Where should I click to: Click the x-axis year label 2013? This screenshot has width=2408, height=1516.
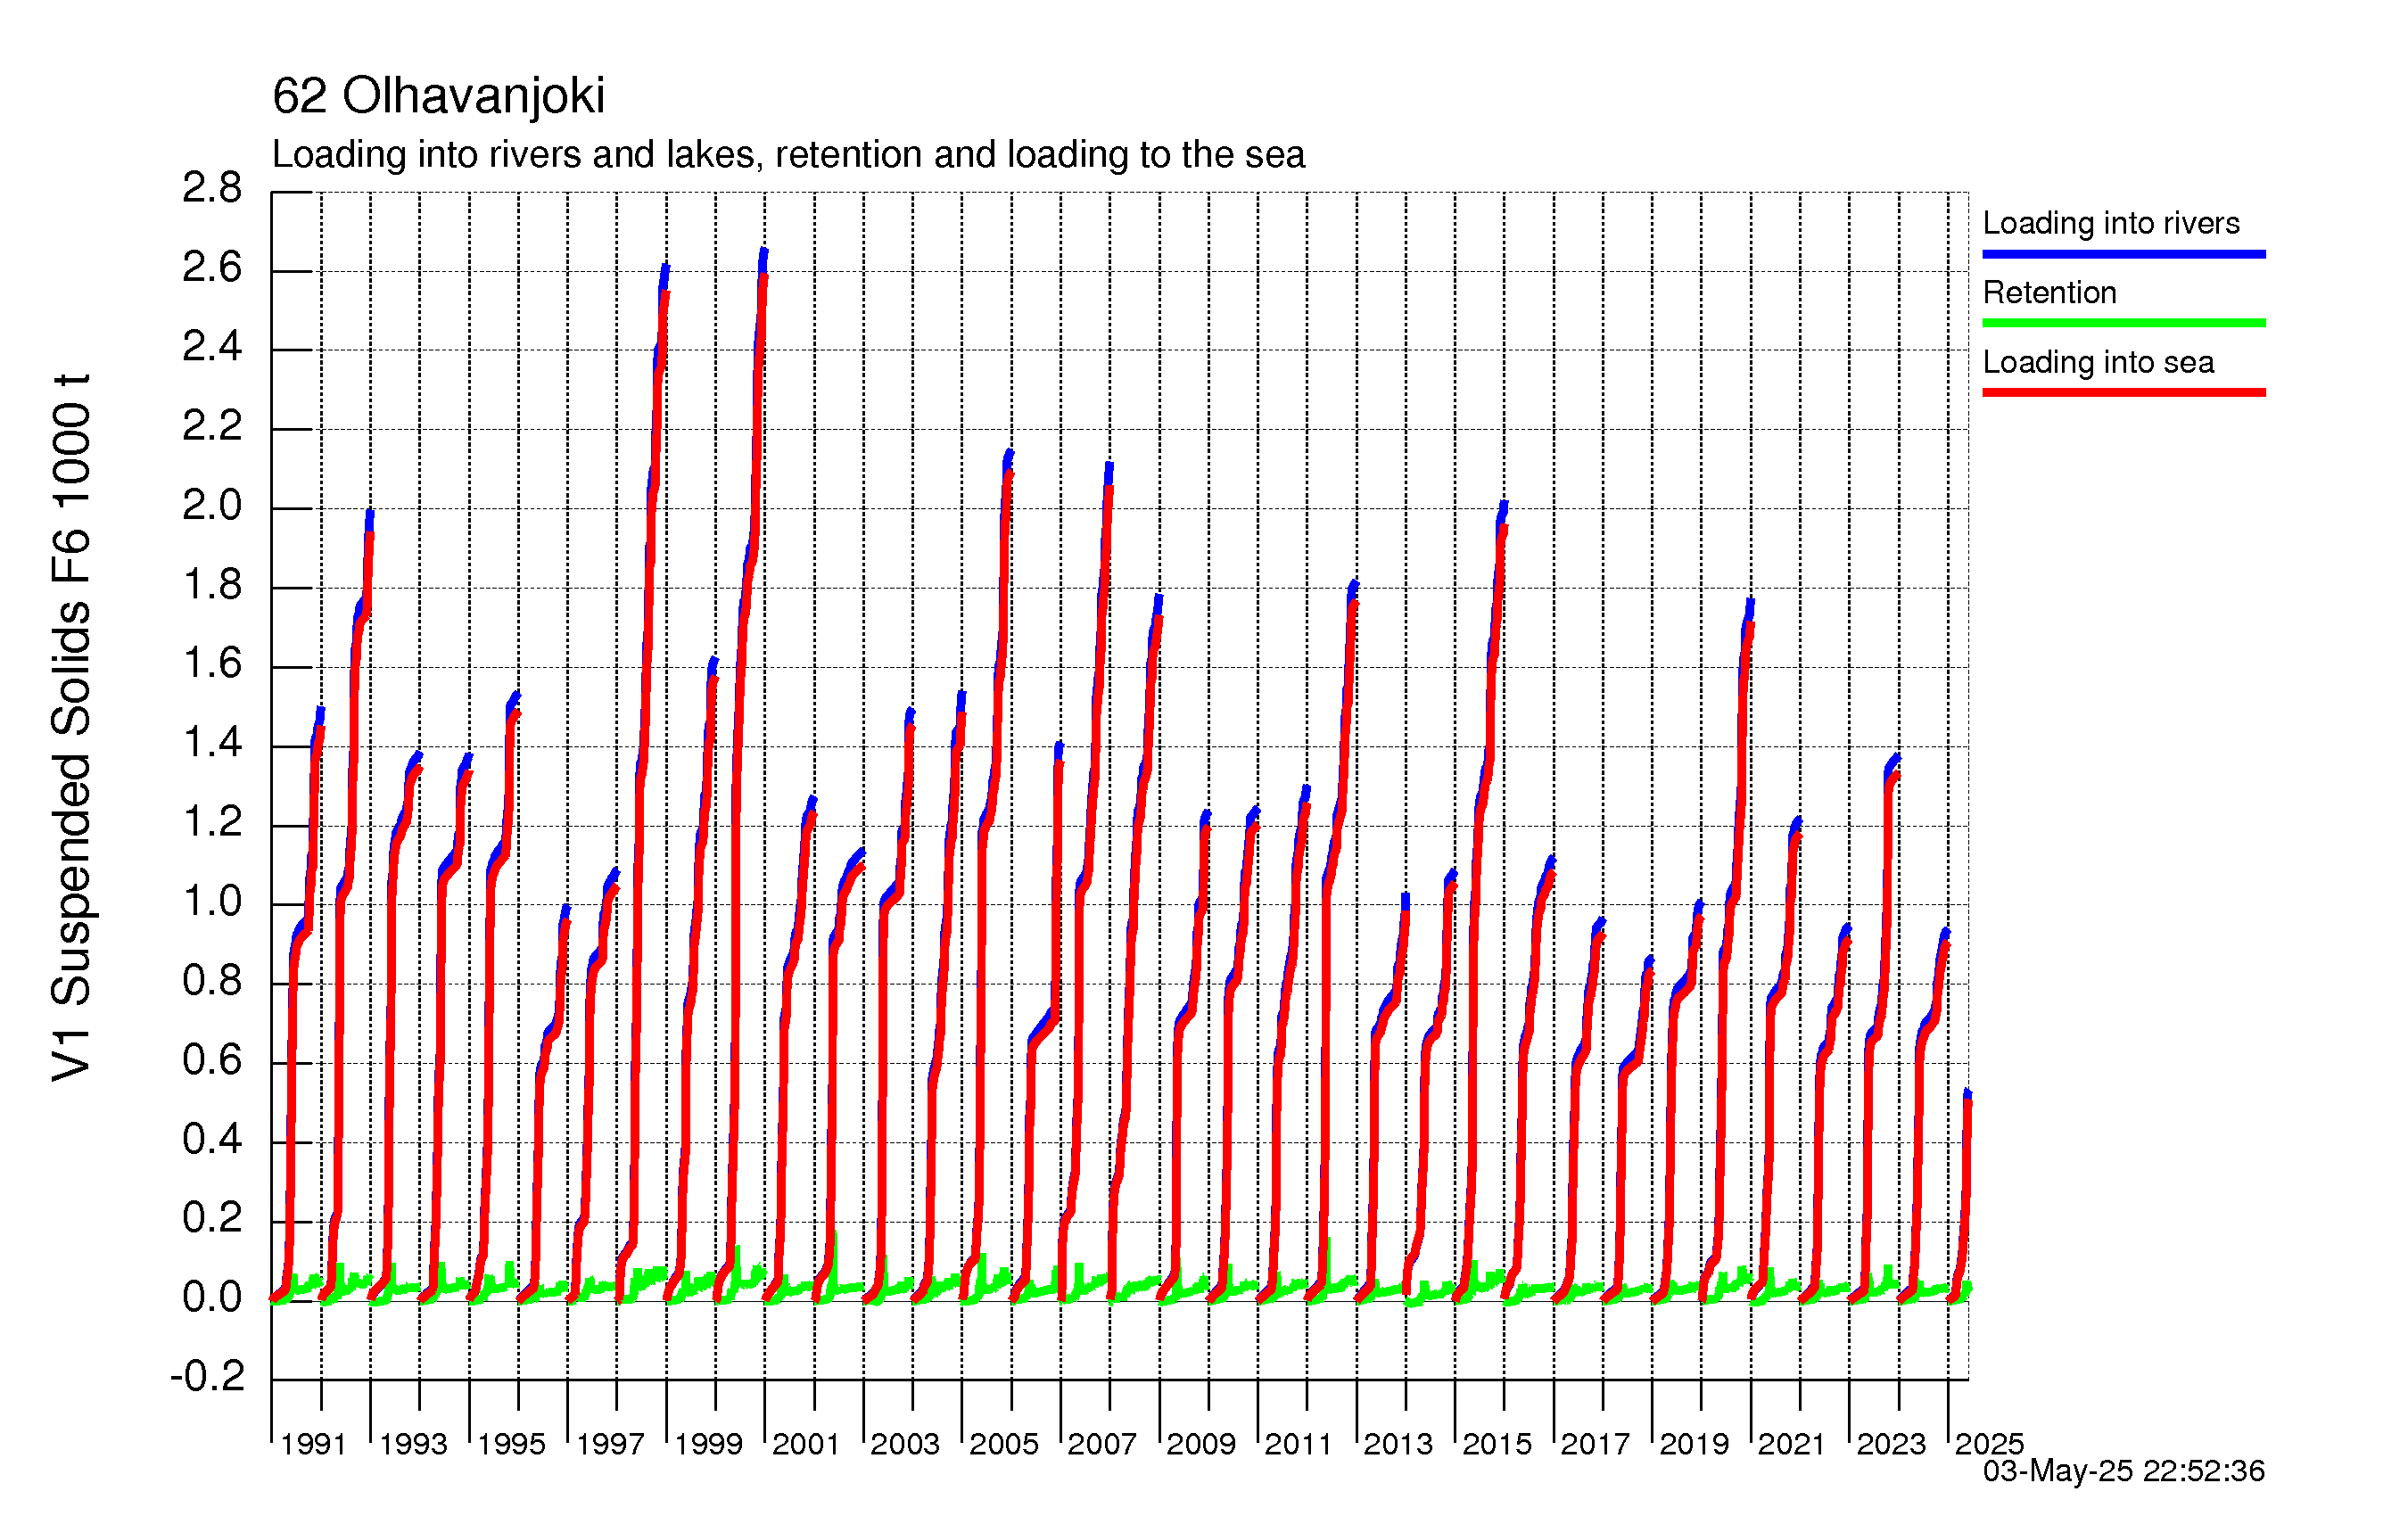(x=1398, y=1444)
